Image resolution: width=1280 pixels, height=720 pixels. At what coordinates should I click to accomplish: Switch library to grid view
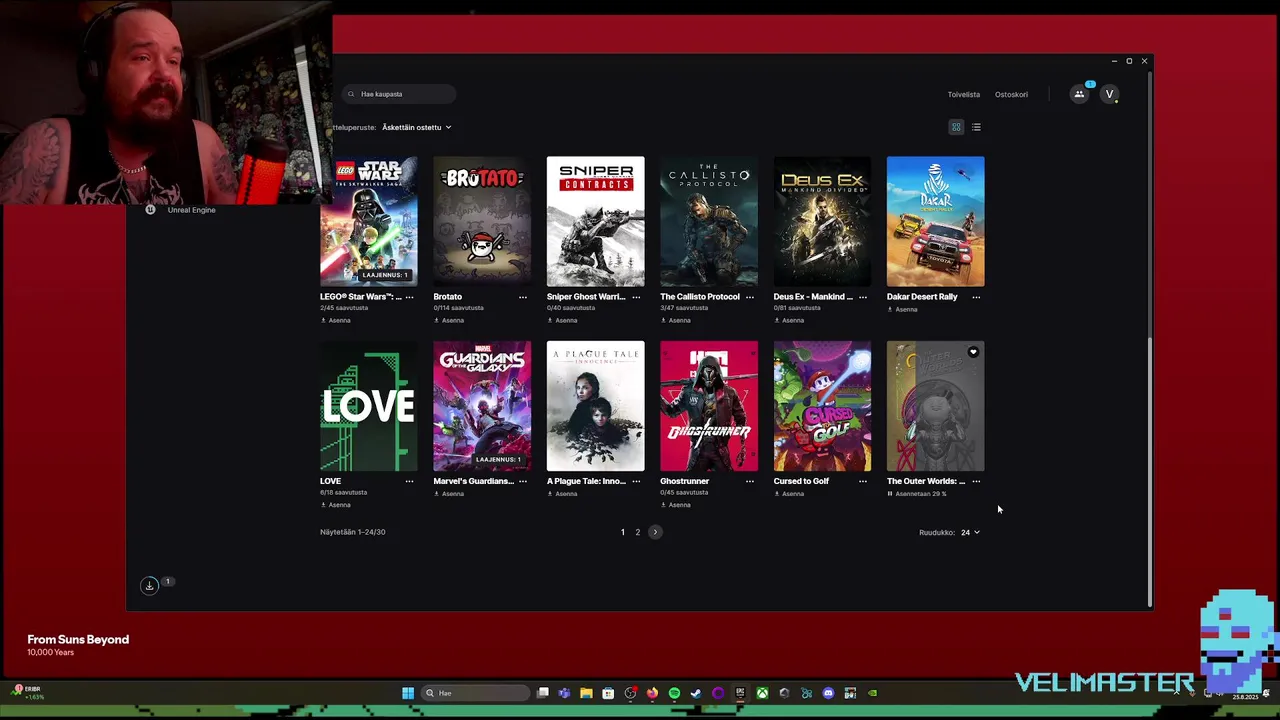click(x=956, y=127)
